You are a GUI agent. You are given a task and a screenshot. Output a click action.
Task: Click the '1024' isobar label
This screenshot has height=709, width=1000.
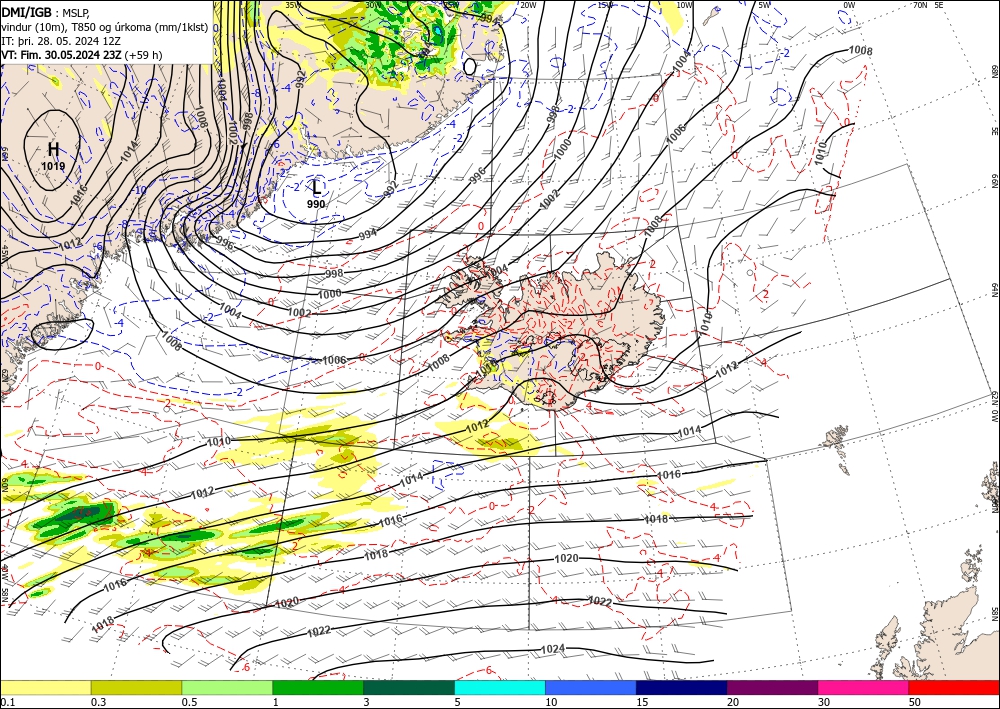coord(552,649)
